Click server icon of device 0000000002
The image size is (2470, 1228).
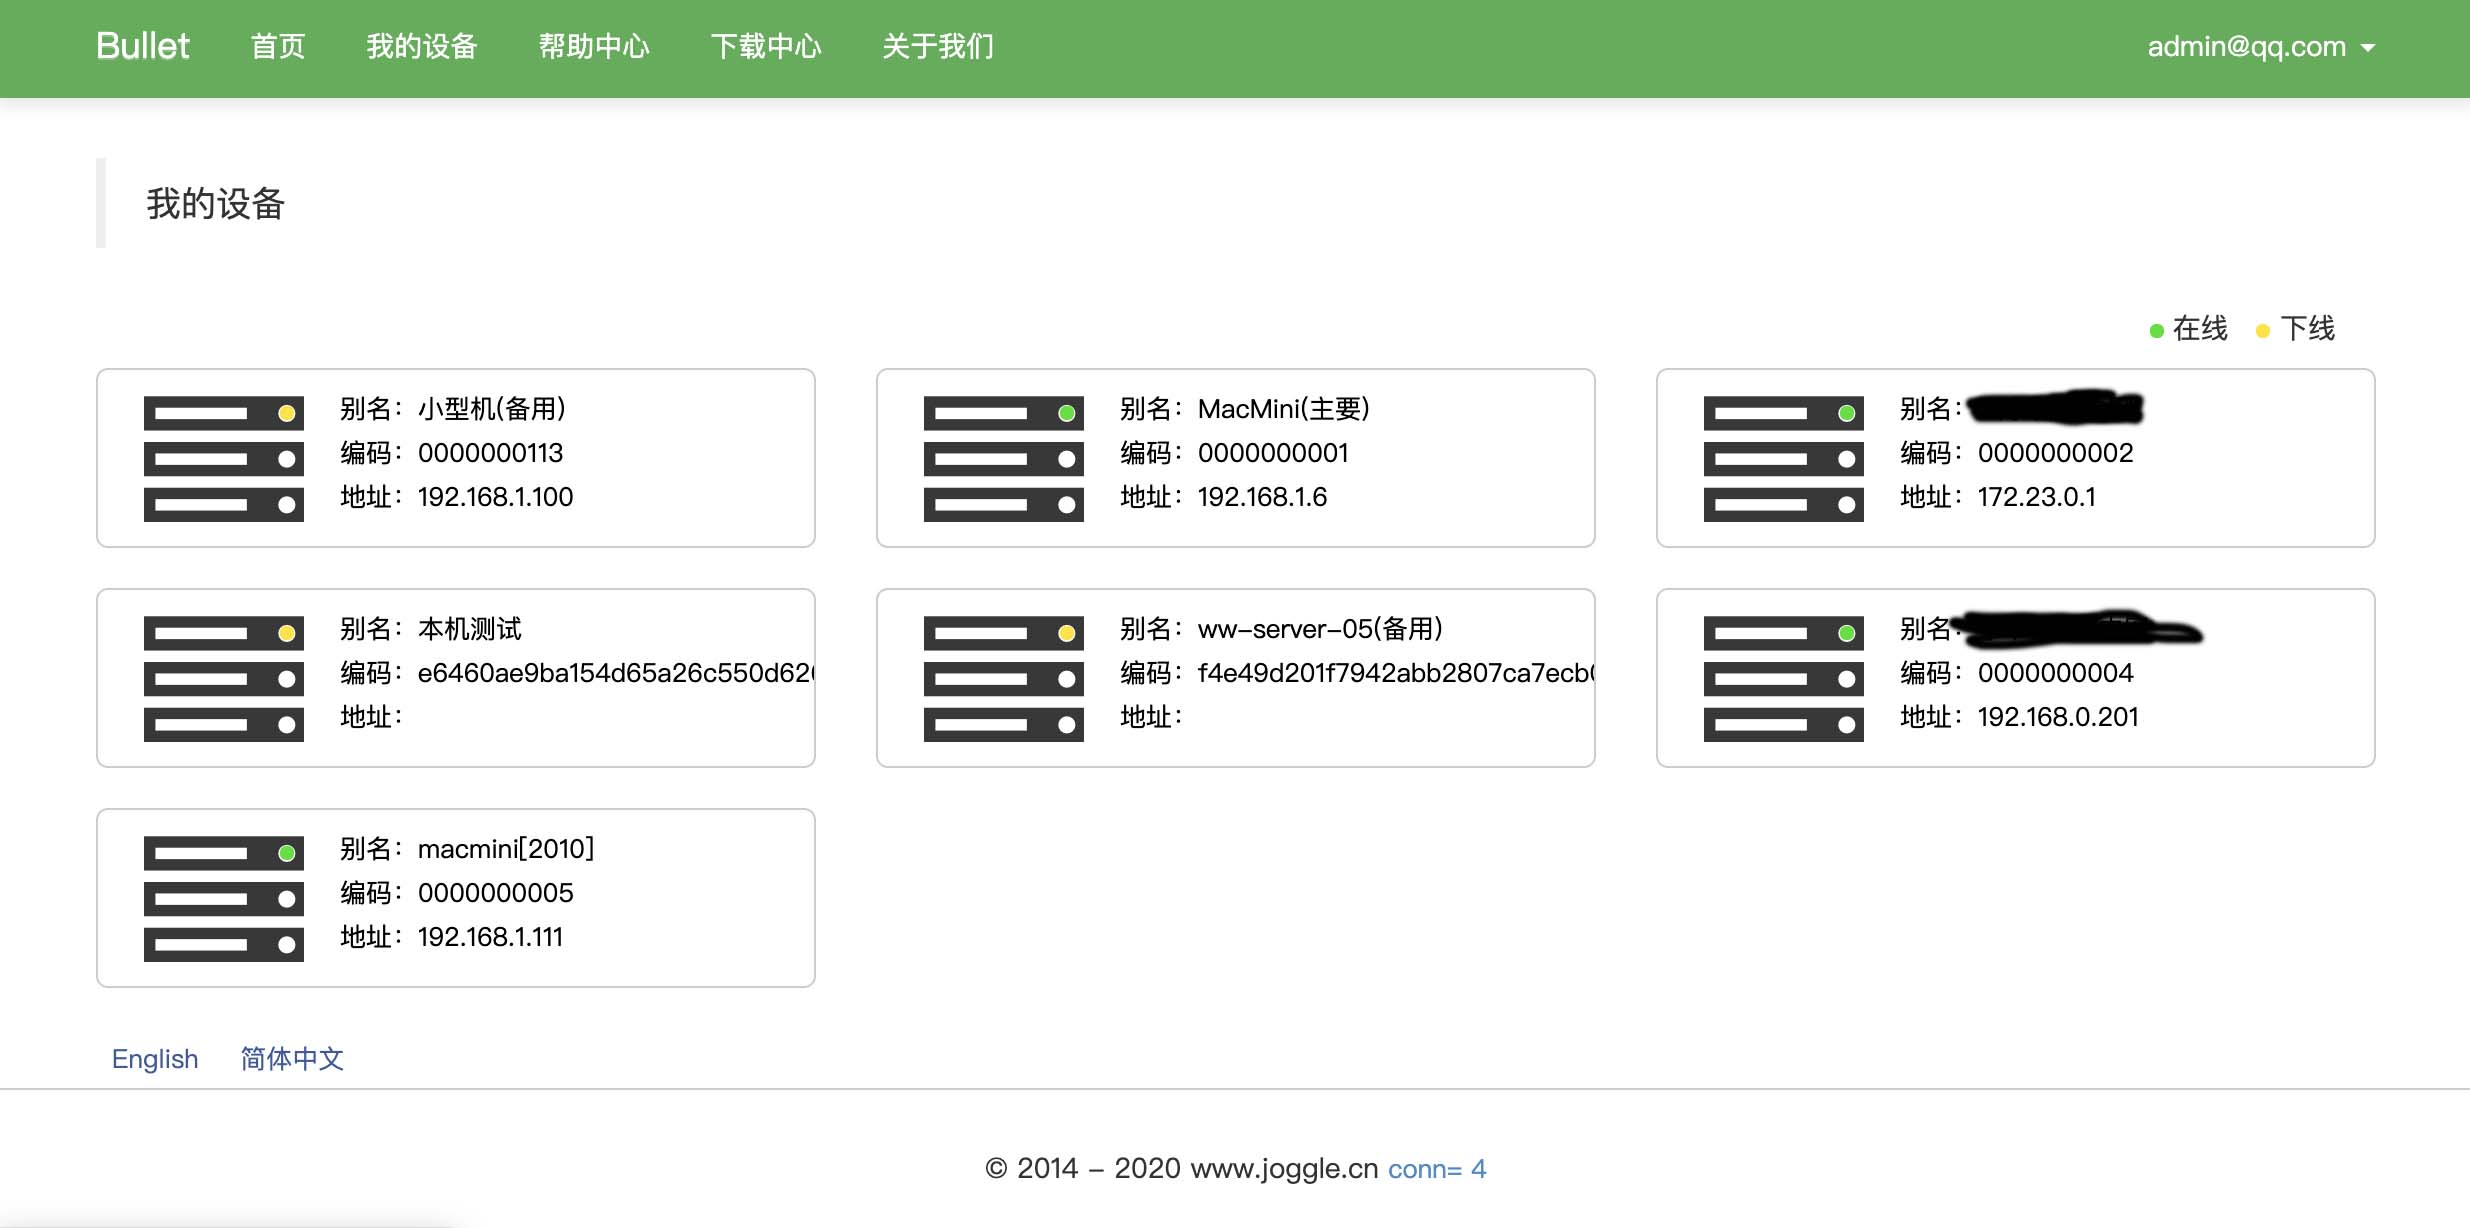[x=1783, y=459]
